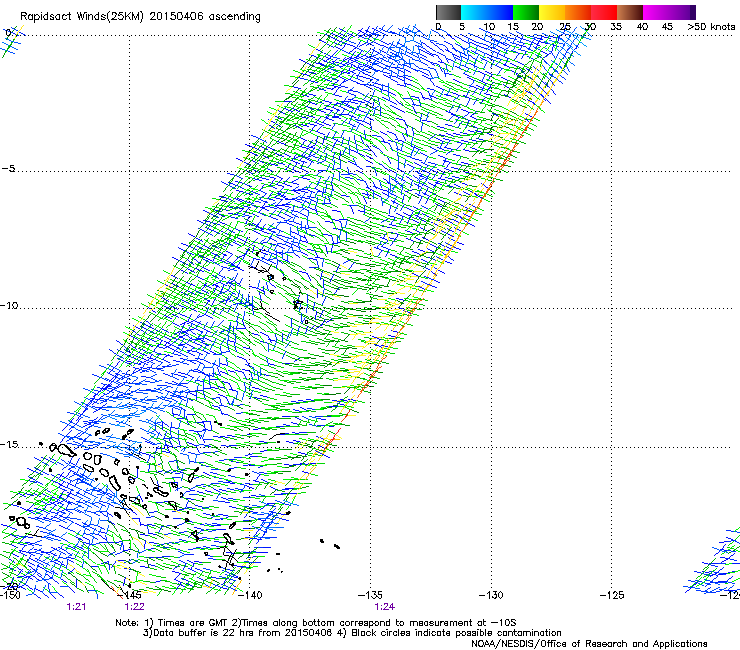The image size is (740, 650).
Task: Click the title 'Rapidscat Winds(25KM) 20150406 ascending'
Action: click(140, 17)
